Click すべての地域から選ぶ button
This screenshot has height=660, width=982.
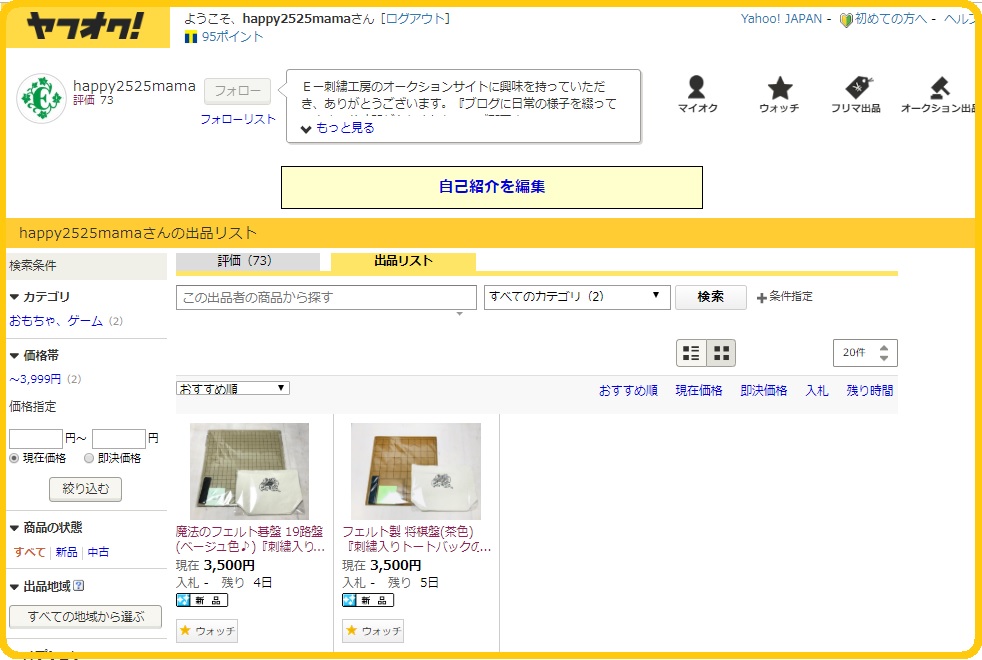tap(85, 617)
